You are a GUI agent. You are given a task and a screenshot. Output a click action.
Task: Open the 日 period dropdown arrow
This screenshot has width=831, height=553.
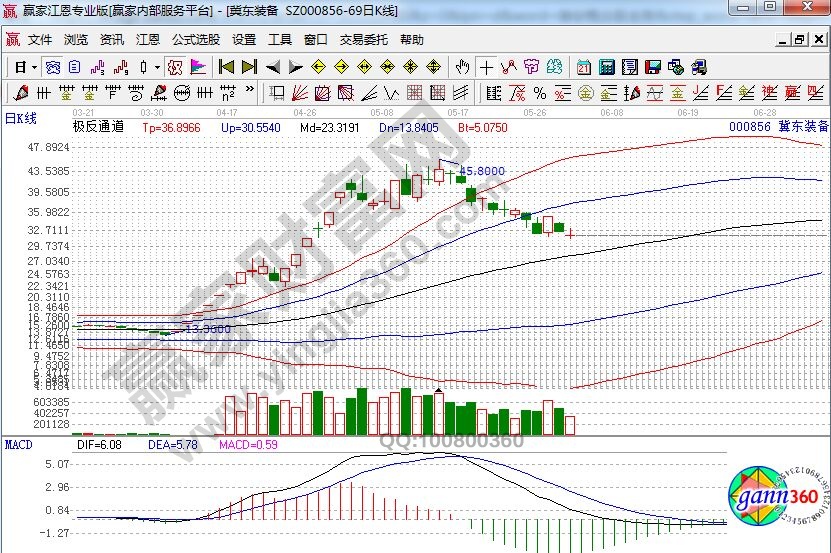click(x=34, y=67)
